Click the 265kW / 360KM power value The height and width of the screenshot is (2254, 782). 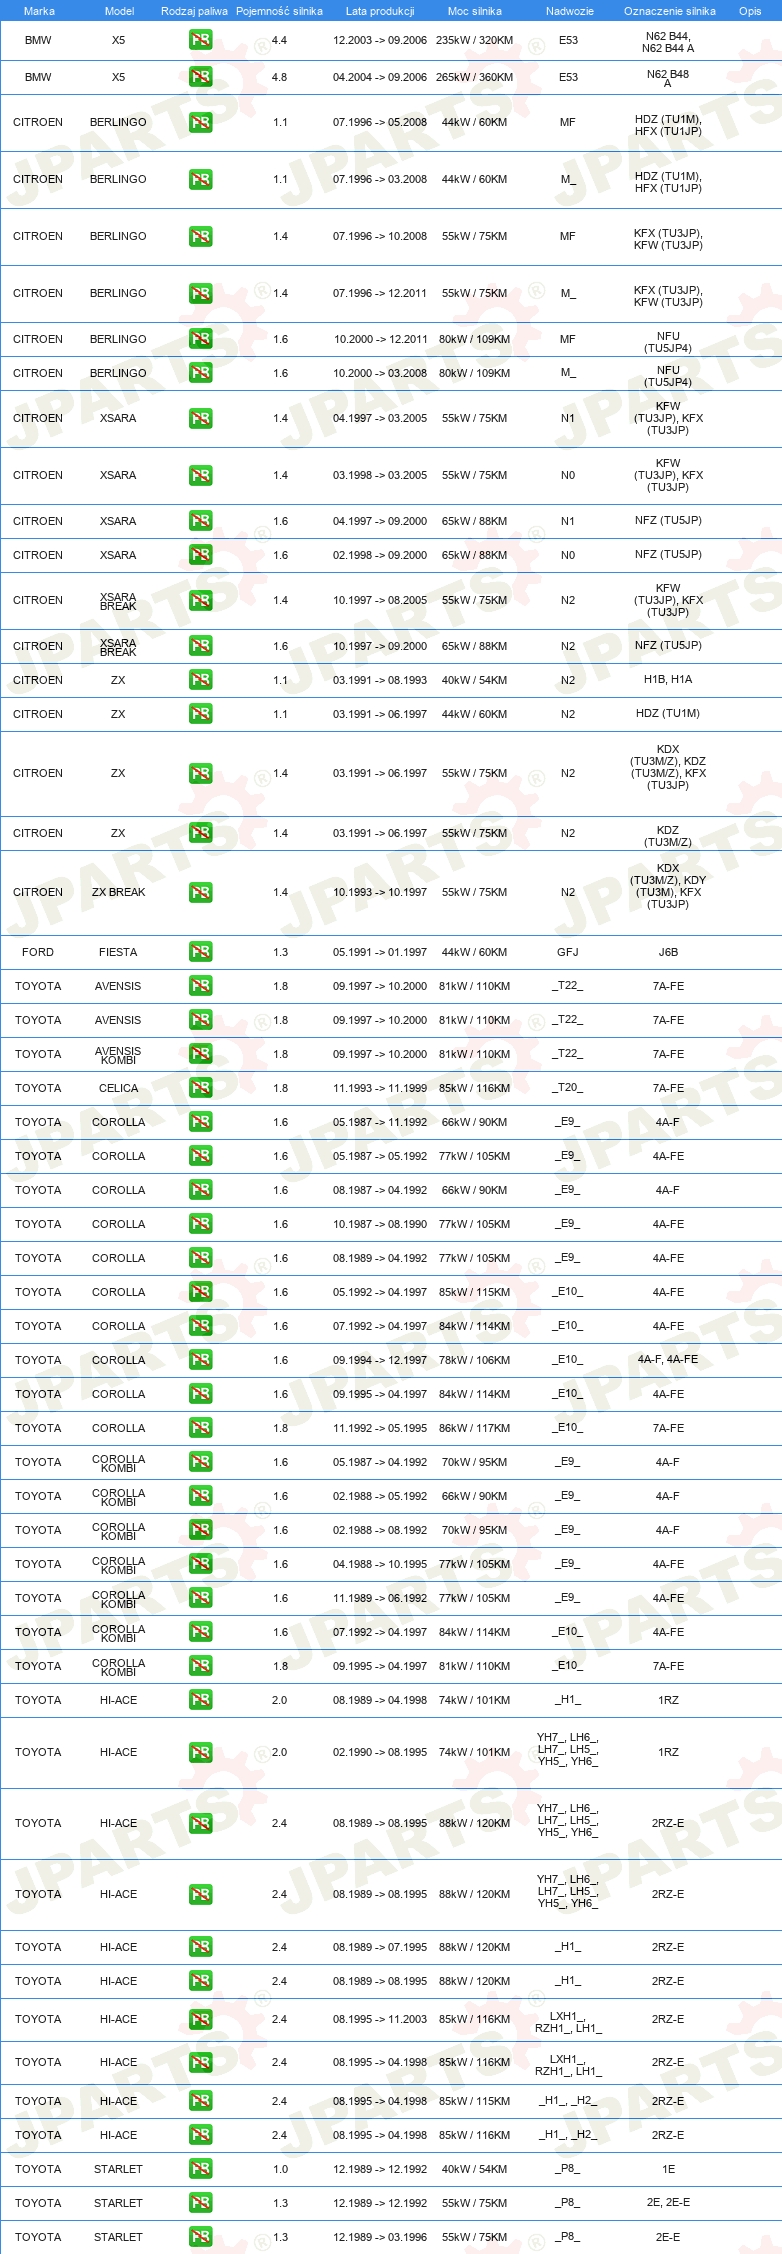[475, 77]
